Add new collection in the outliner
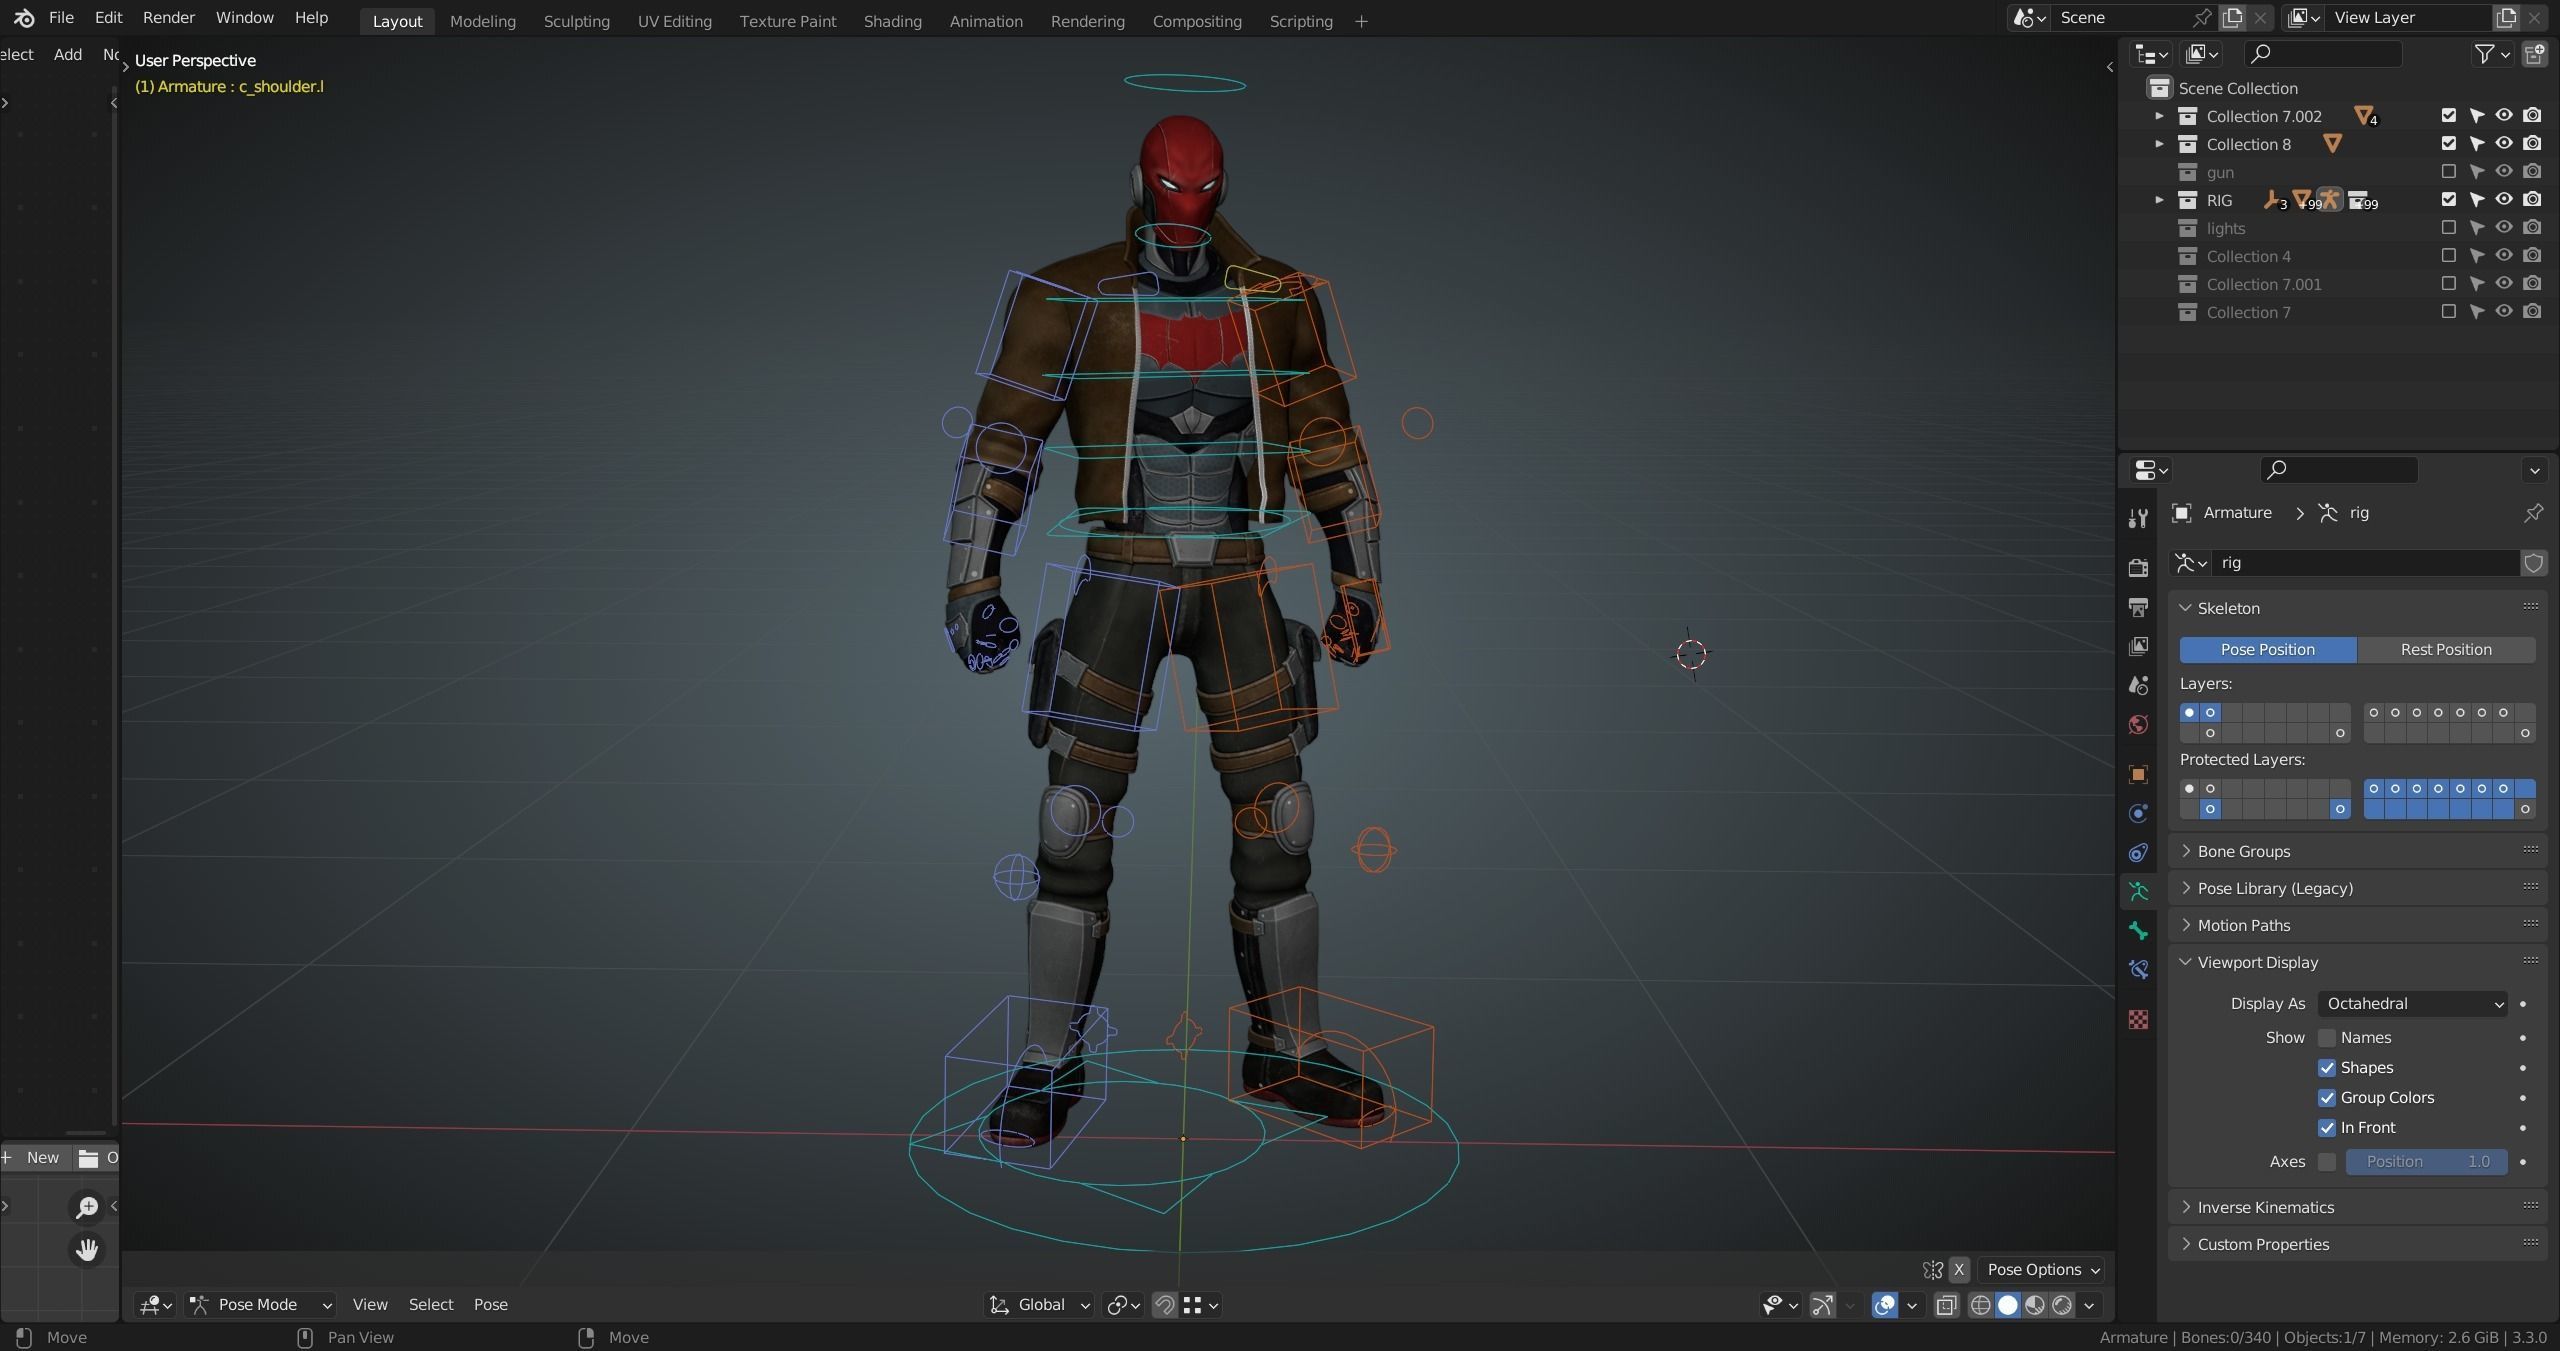The image size is (2560, 1351). coord(2534,54)
